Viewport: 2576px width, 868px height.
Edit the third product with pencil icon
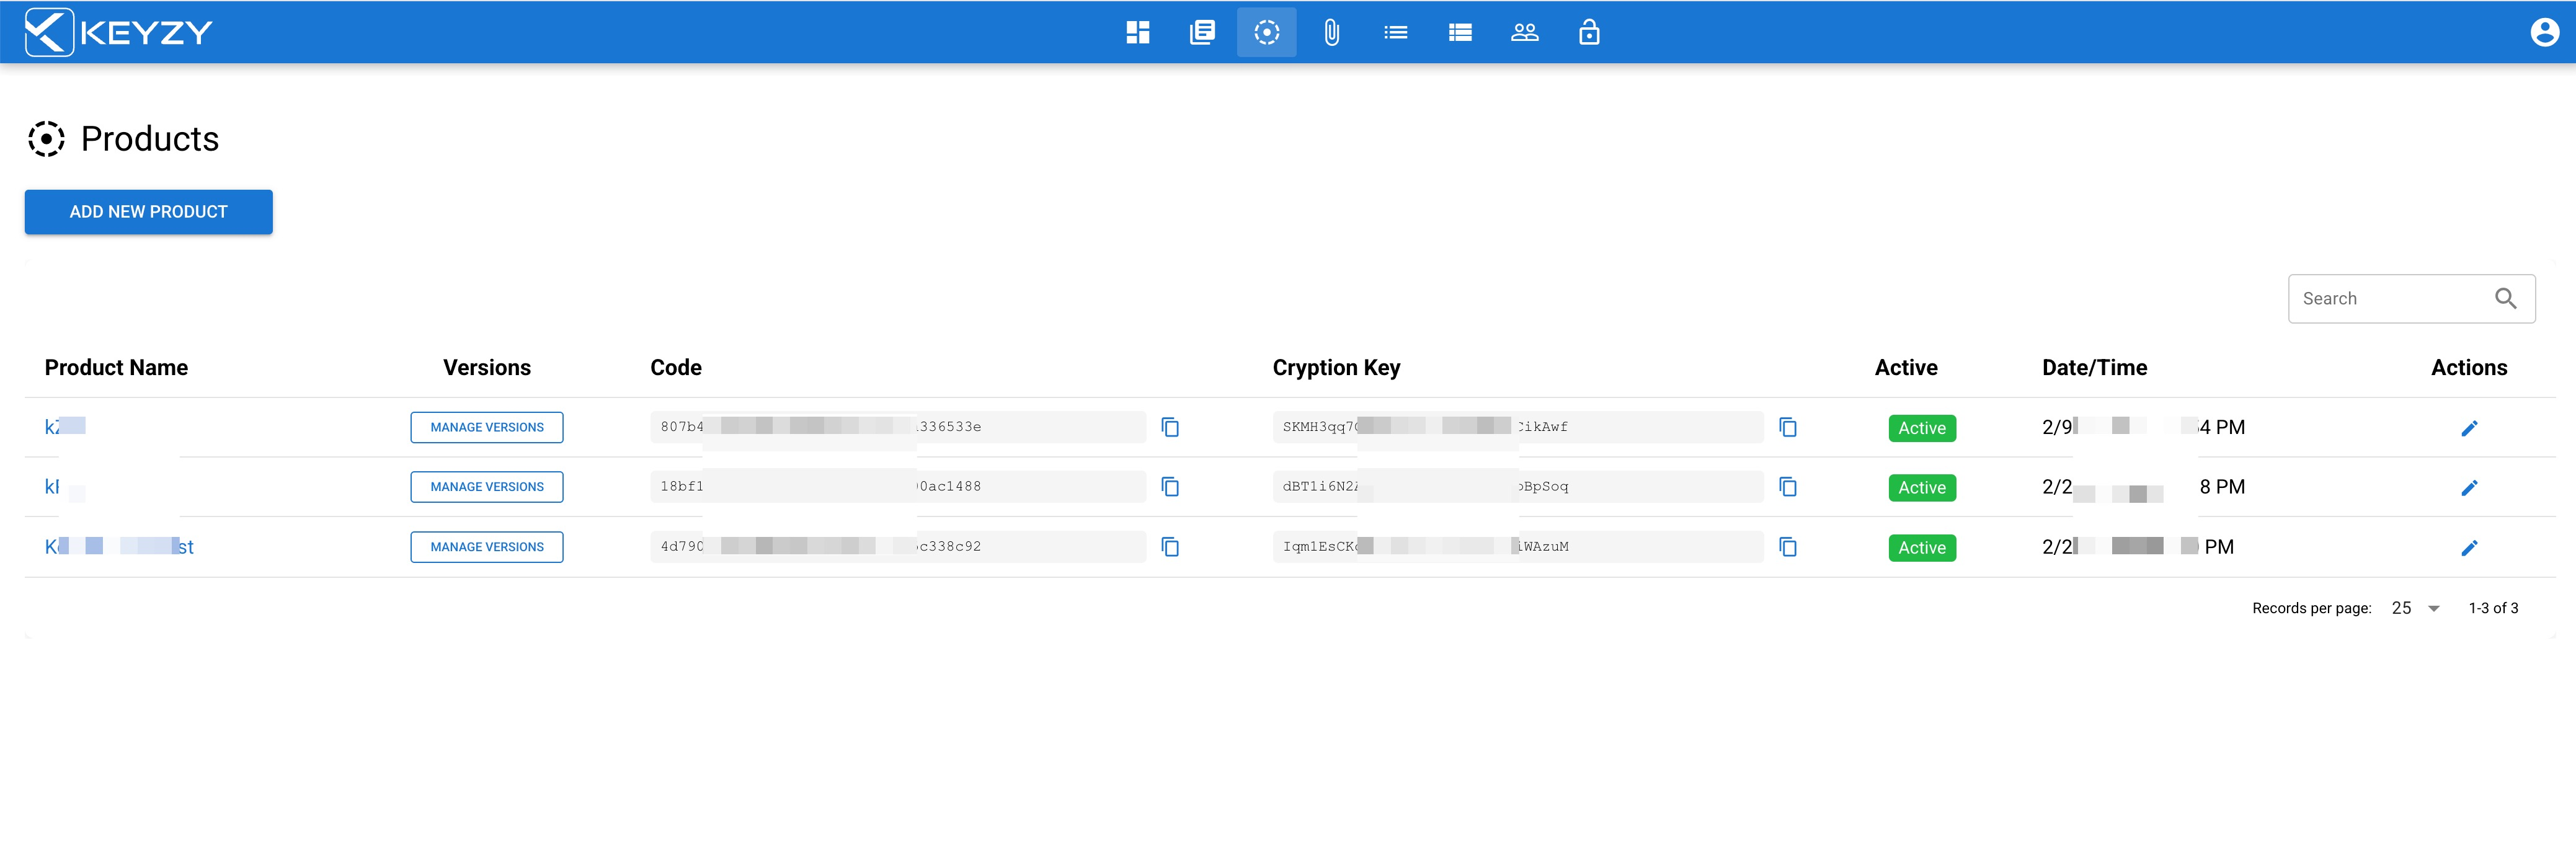[x=2469, y=548]
